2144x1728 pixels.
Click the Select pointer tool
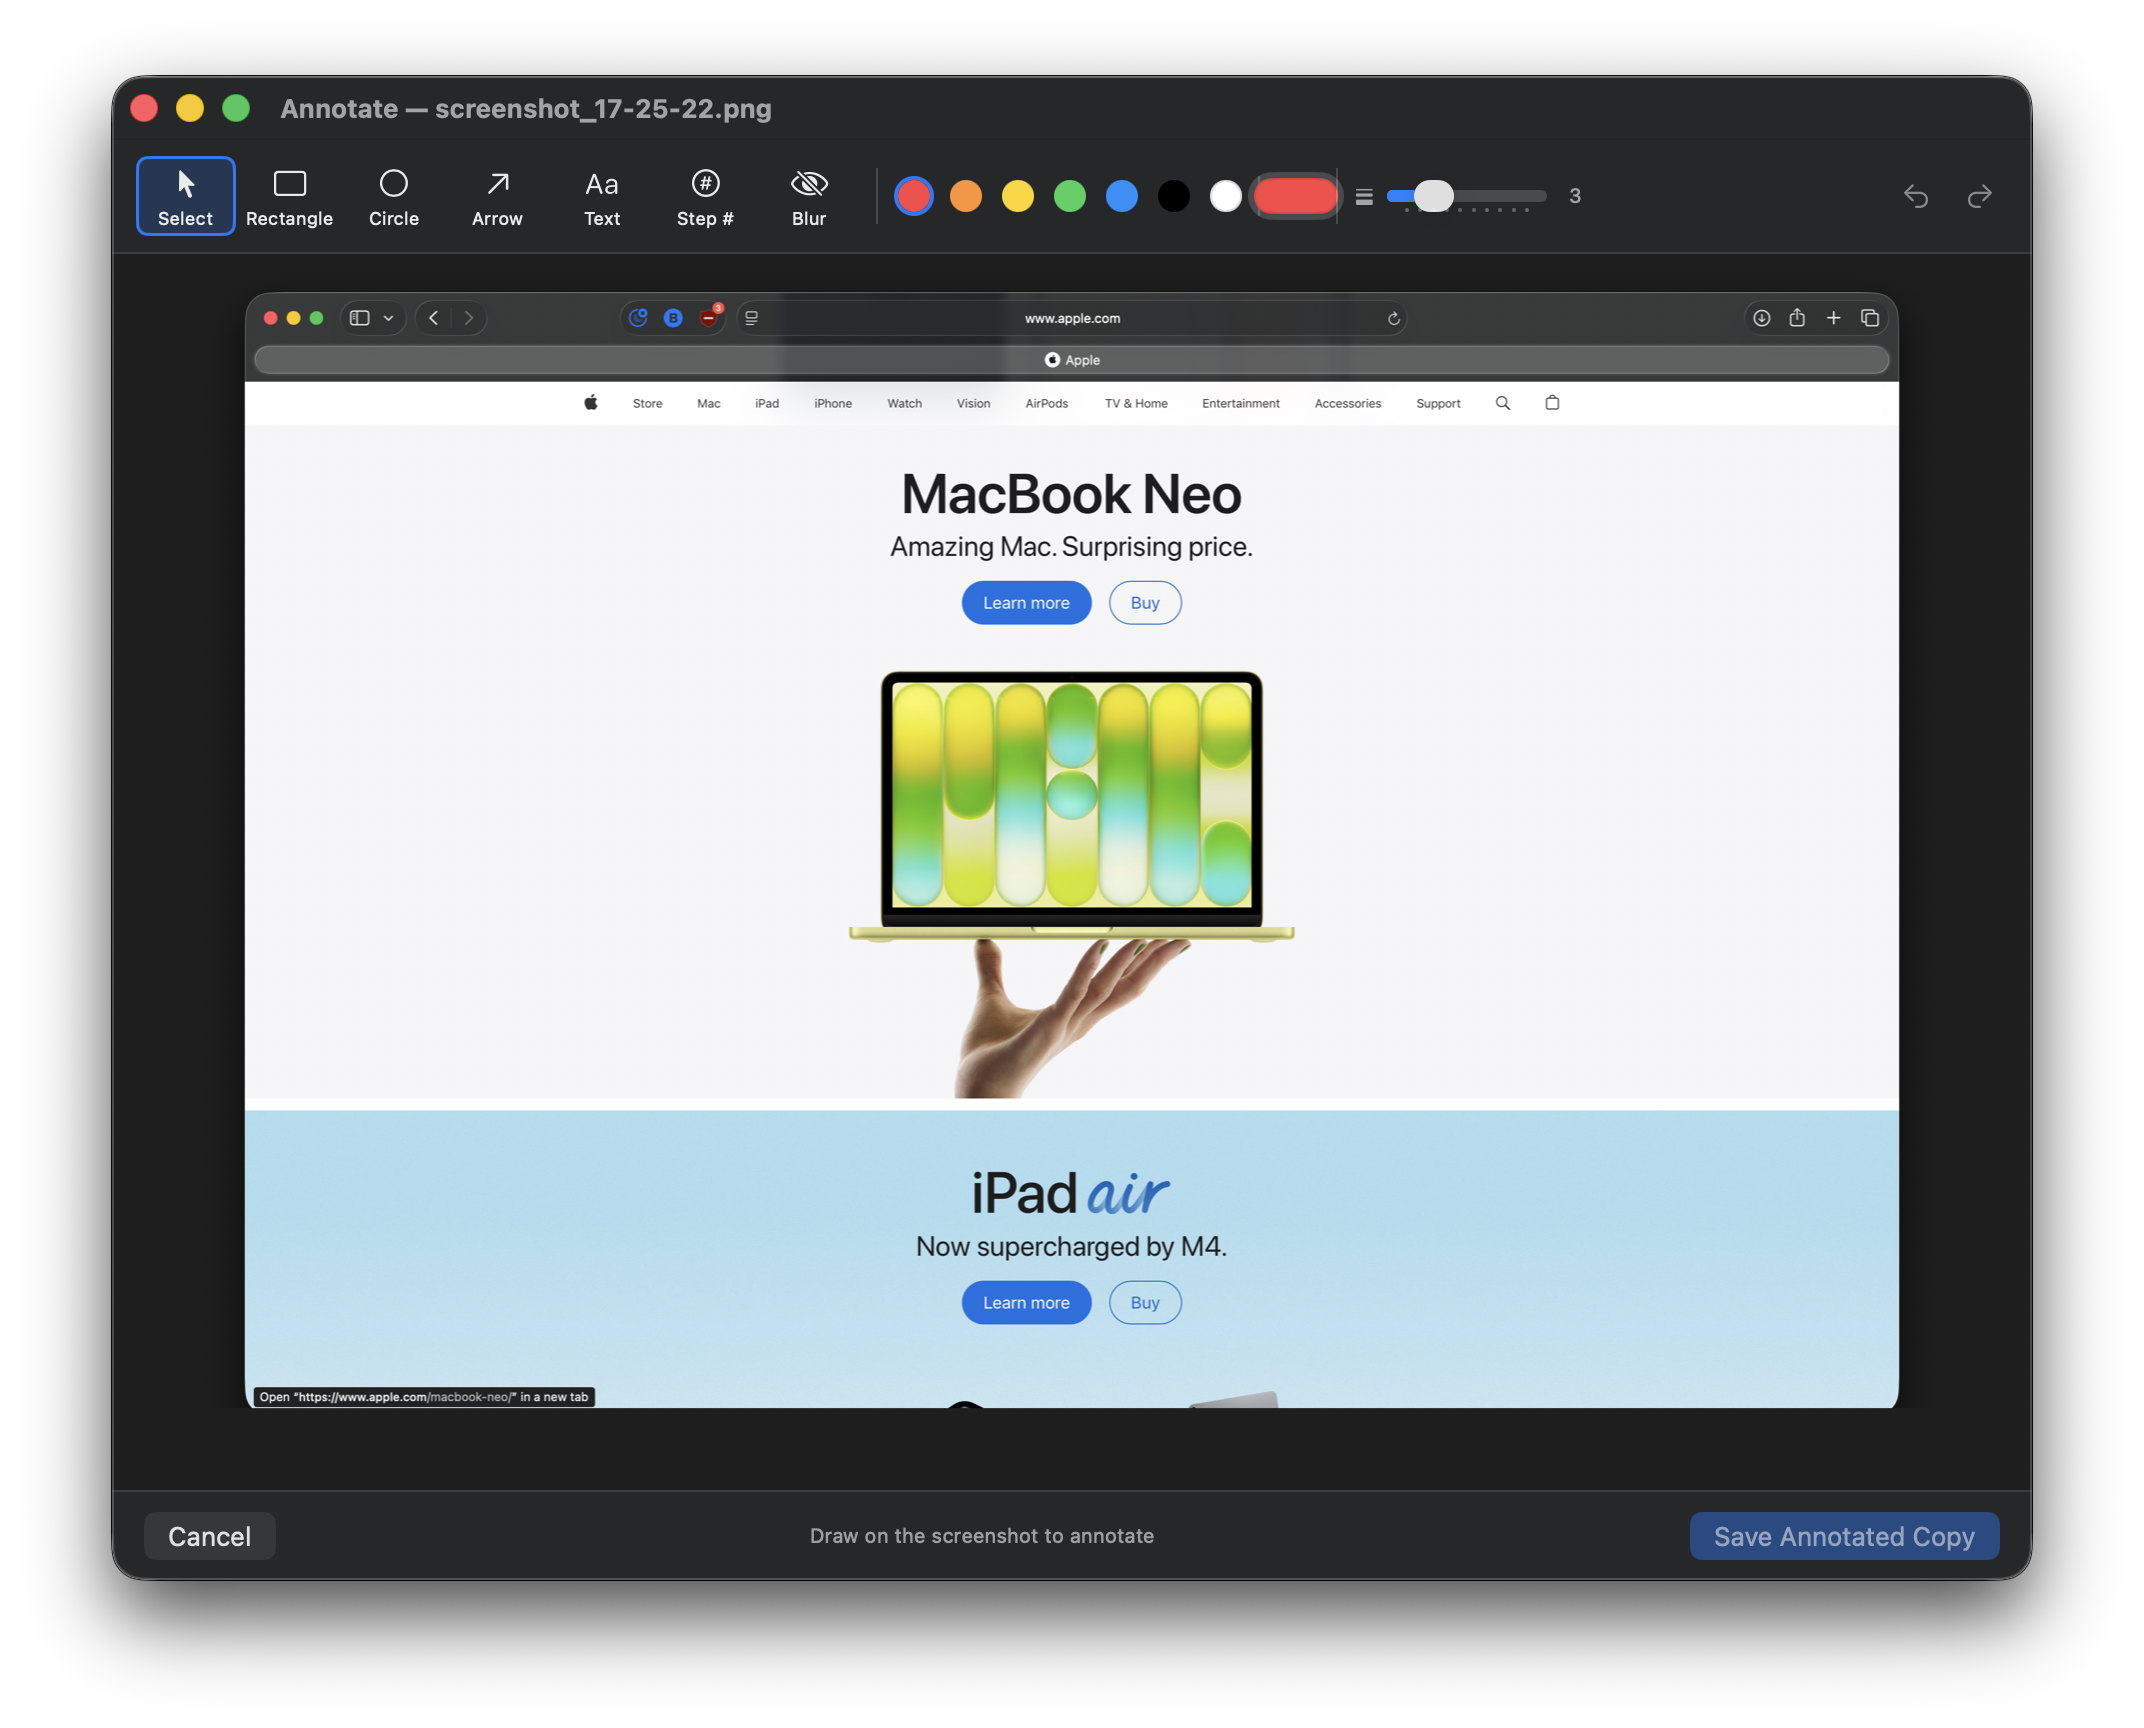(x=185, y=197)
